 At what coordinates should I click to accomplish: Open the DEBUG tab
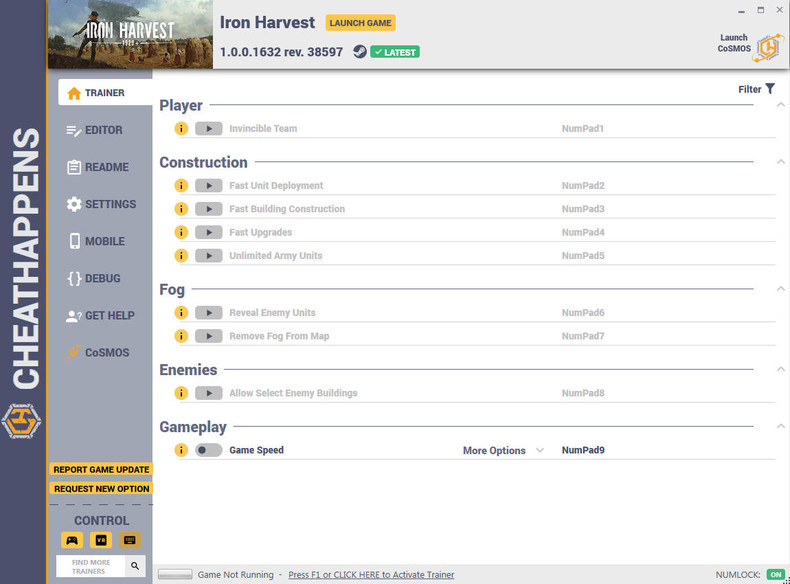94,278
